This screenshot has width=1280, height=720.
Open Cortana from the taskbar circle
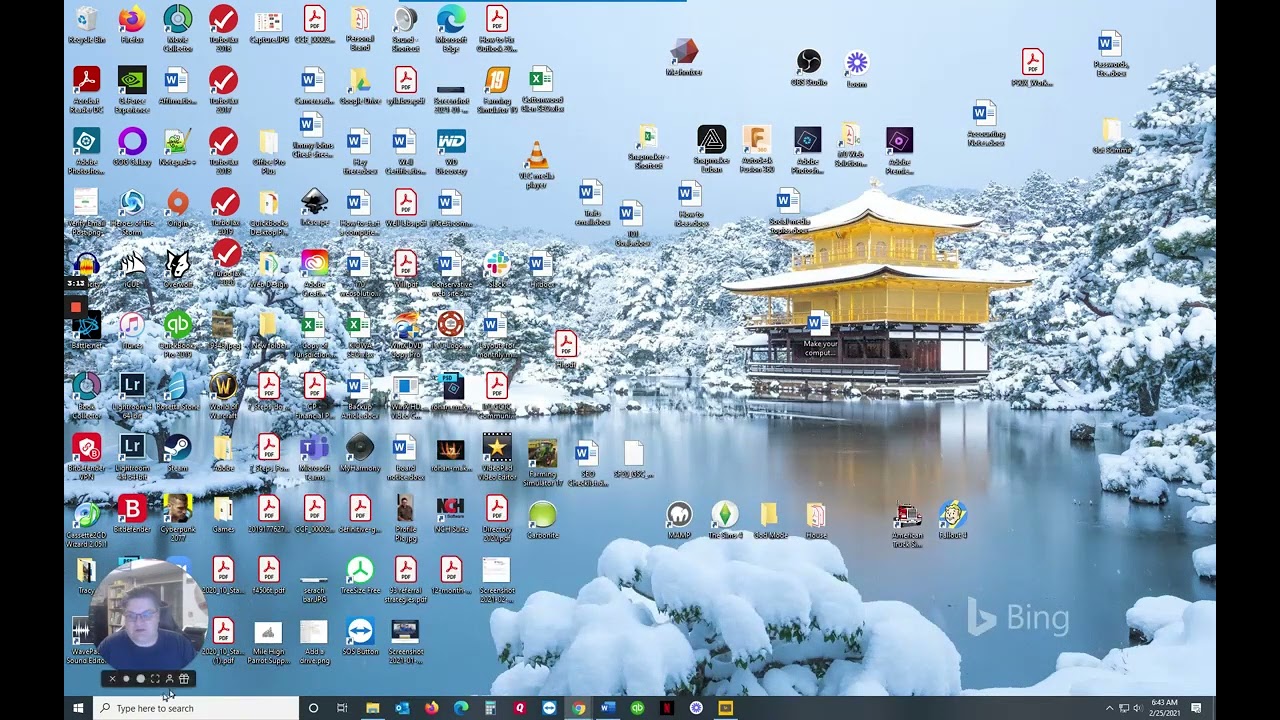pyautogui.click(x=313, y=708)
